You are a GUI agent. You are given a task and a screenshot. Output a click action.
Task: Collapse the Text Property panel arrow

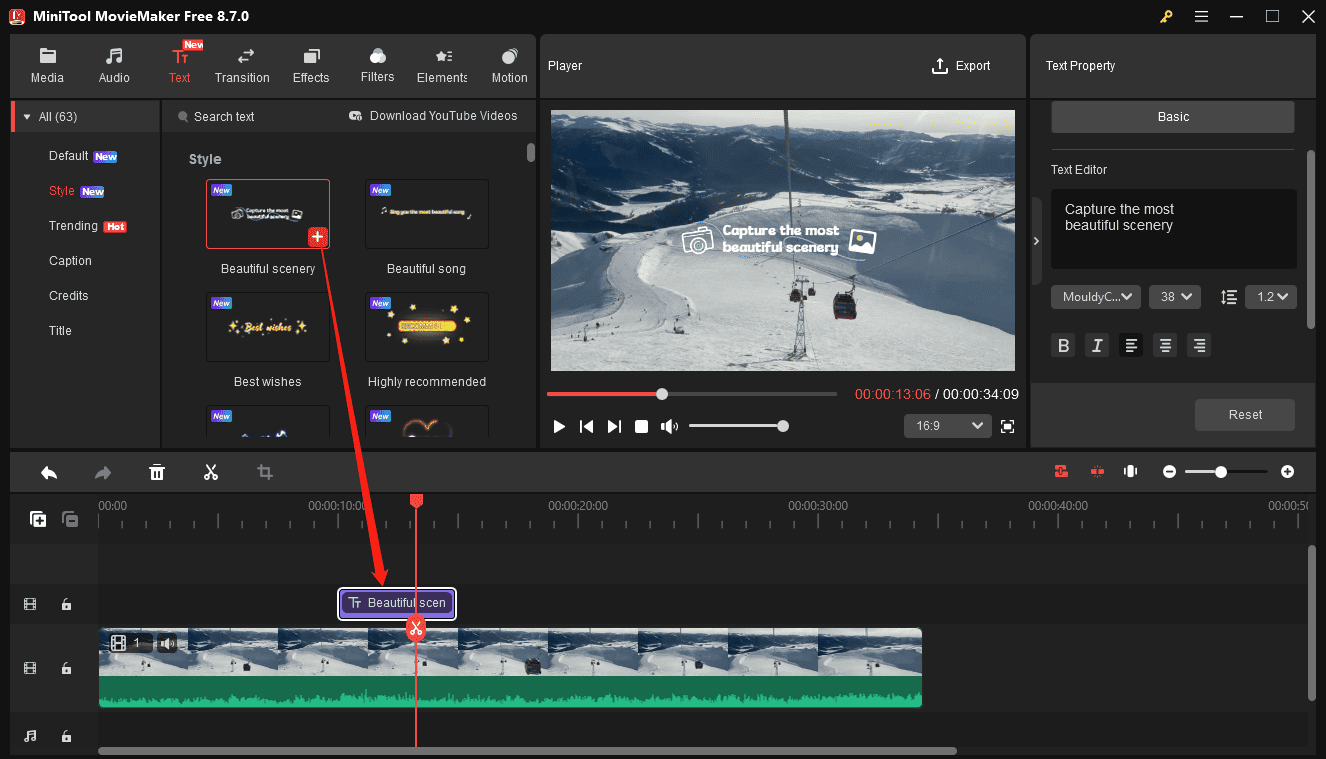click(x=1036, y=241)
